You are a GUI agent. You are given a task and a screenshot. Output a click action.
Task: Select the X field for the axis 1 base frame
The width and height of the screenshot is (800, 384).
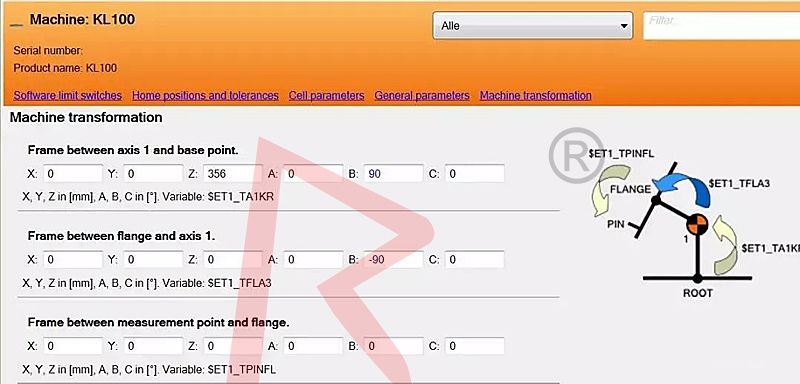coord(72,173)
